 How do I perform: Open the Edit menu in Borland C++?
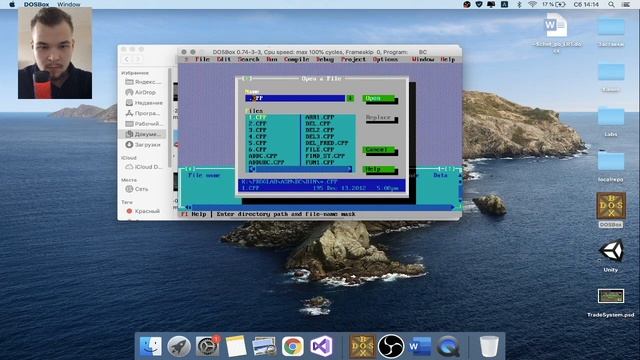224,60
